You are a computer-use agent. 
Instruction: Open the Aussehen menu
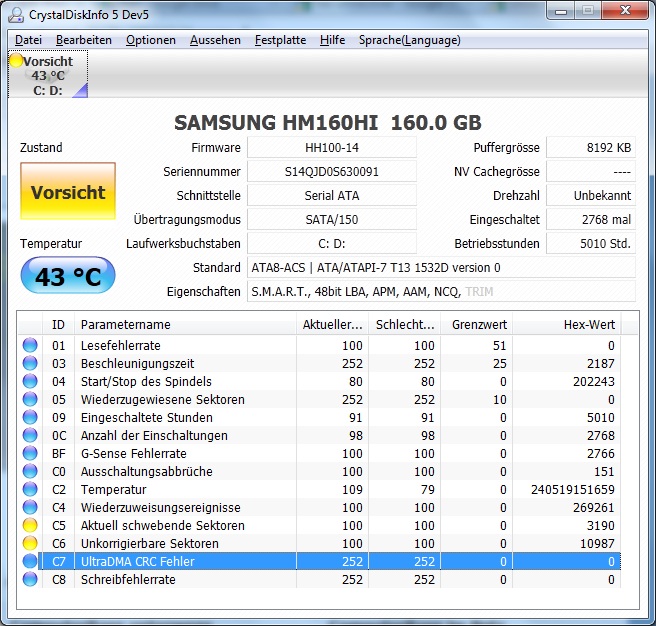(x=215, y=40)
